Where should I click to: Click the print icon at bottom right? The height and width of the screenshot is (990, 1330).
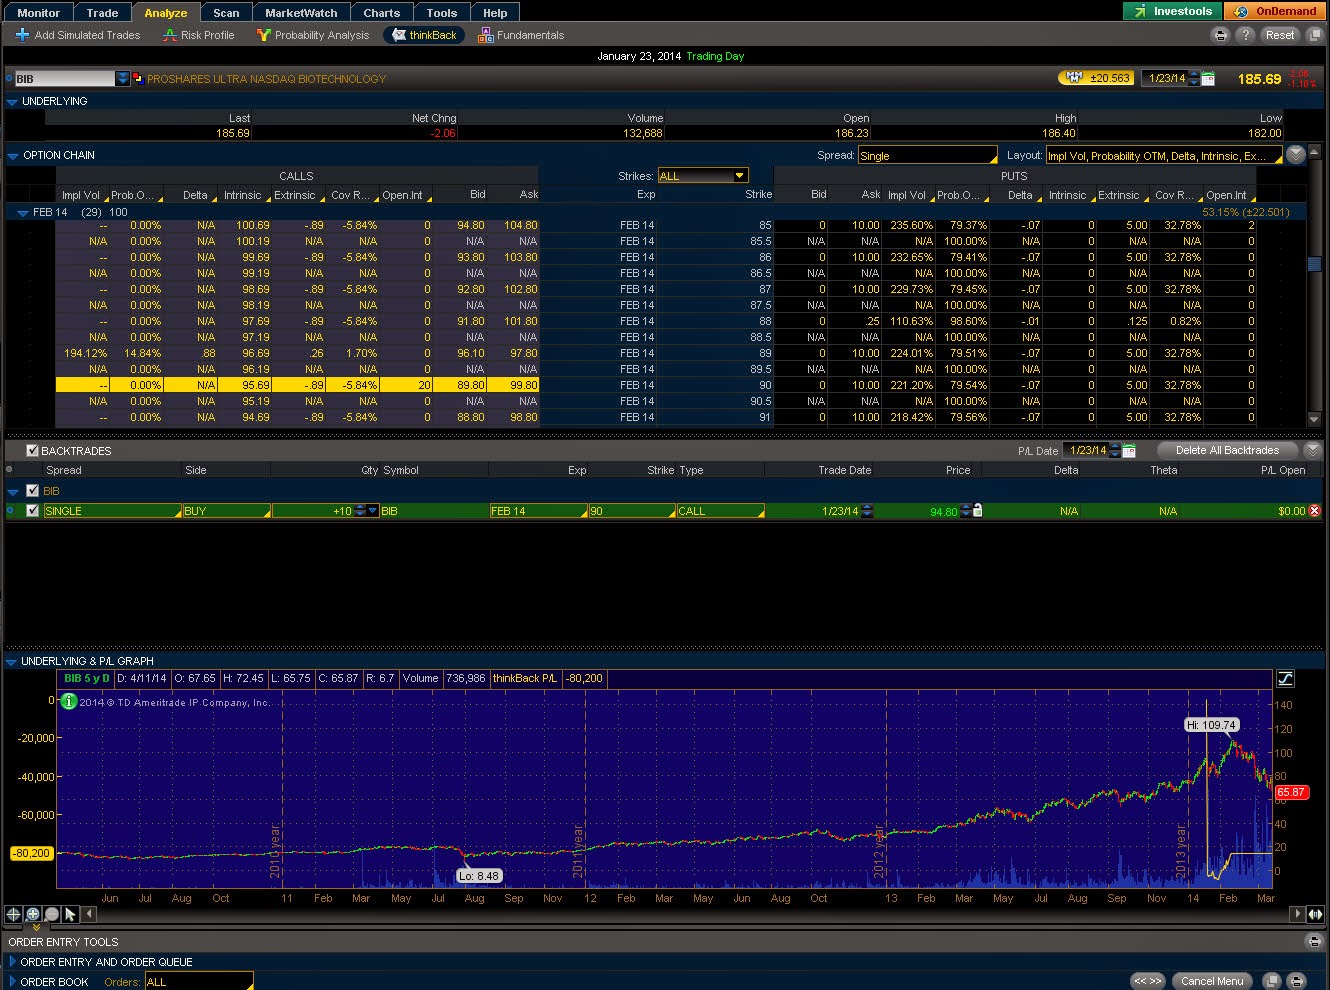click(x=1296, y=981)
